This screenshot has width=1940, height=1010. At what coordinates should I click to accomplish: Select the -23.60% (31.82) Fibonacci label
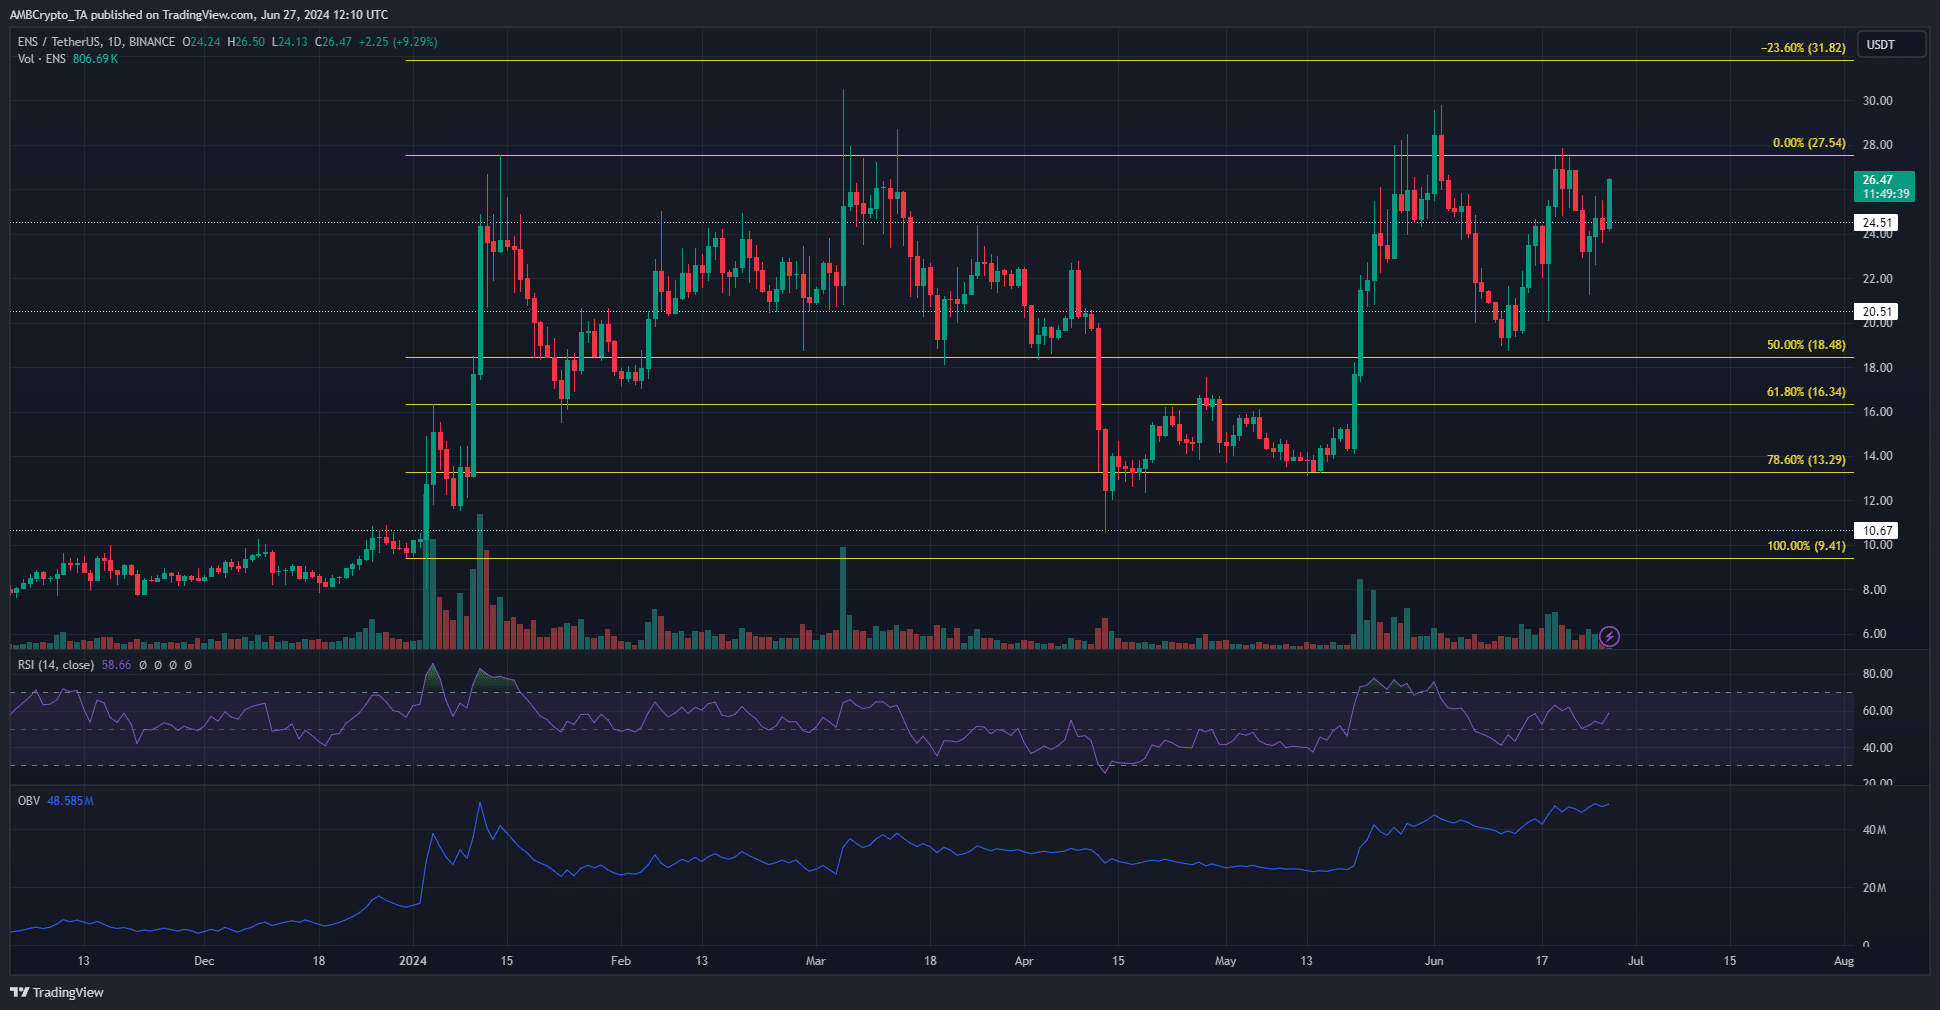(1803, 48)
